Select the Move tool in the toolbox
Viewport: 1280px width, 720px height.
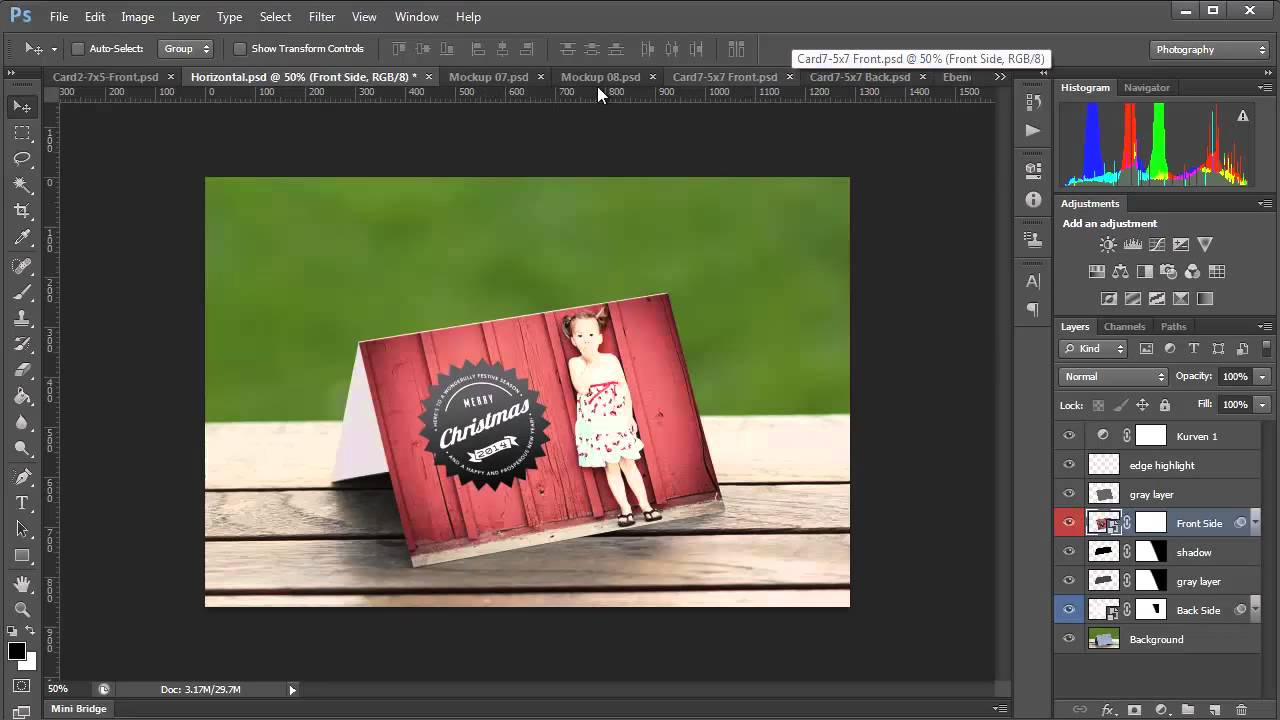click(22, 106)
